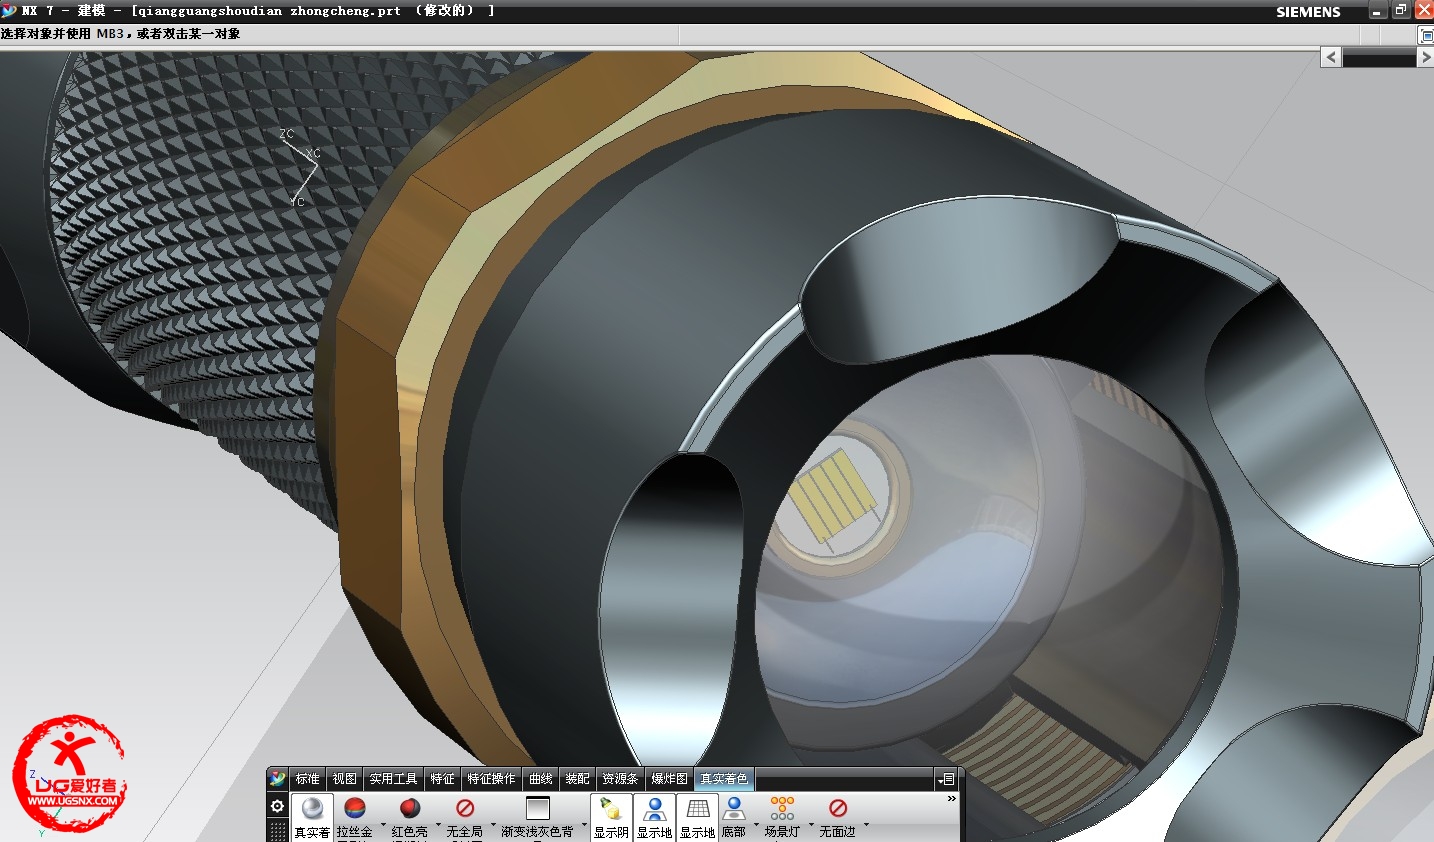Expand the toolbar overflow chevron
The image size is (1434, 842).
[x=952, y=799]
